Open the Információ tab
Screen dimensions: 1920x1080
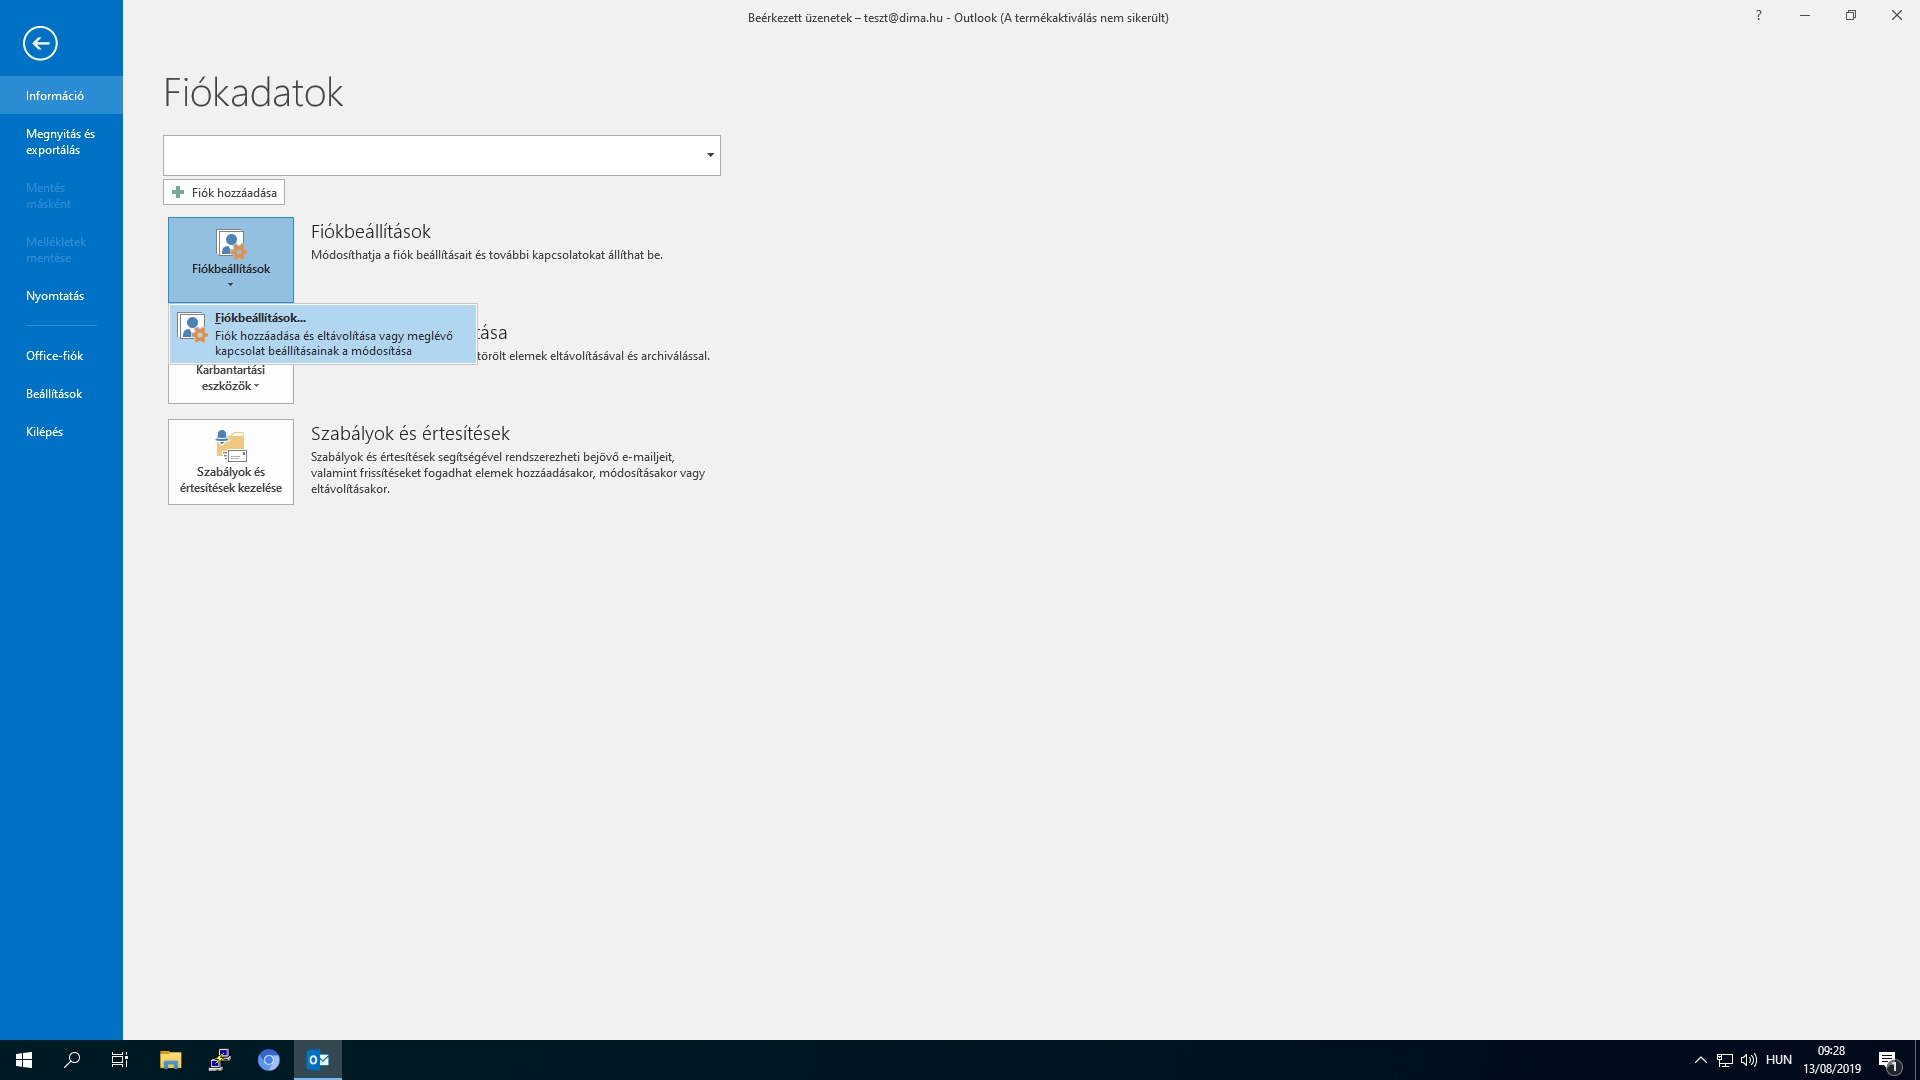tap(61, 96)
